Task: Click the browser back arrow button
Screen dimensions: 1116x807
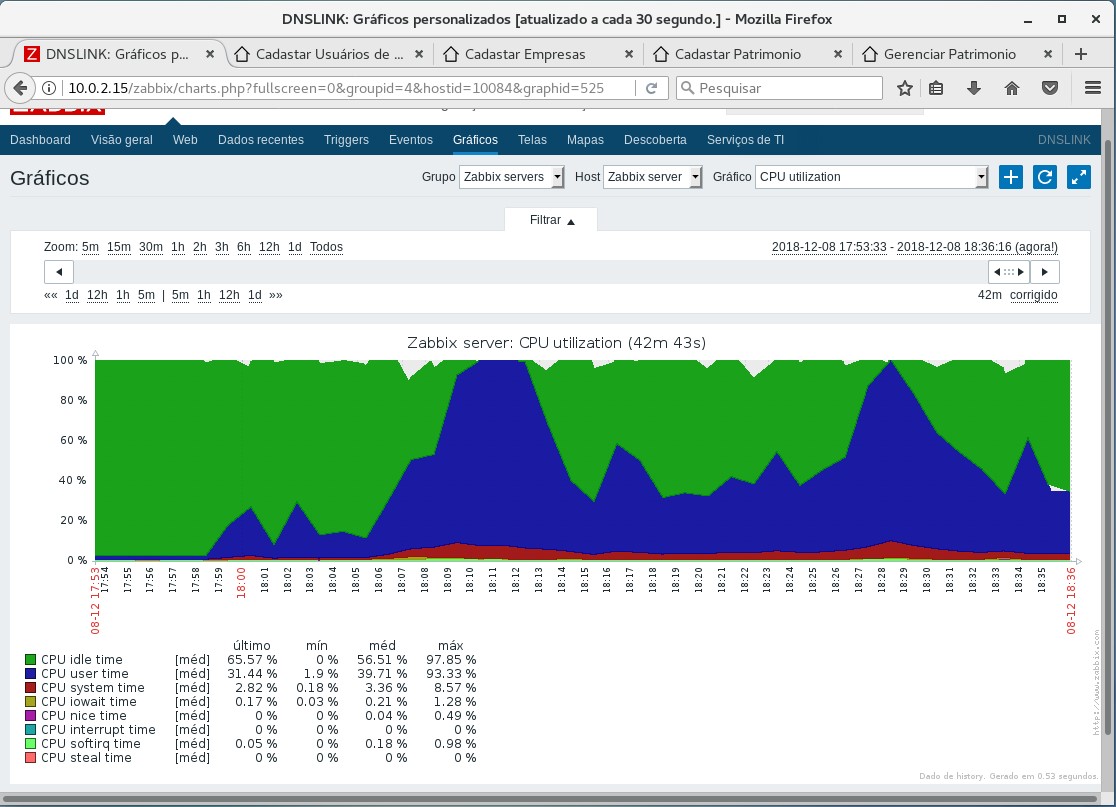Action: coord(20,88)
